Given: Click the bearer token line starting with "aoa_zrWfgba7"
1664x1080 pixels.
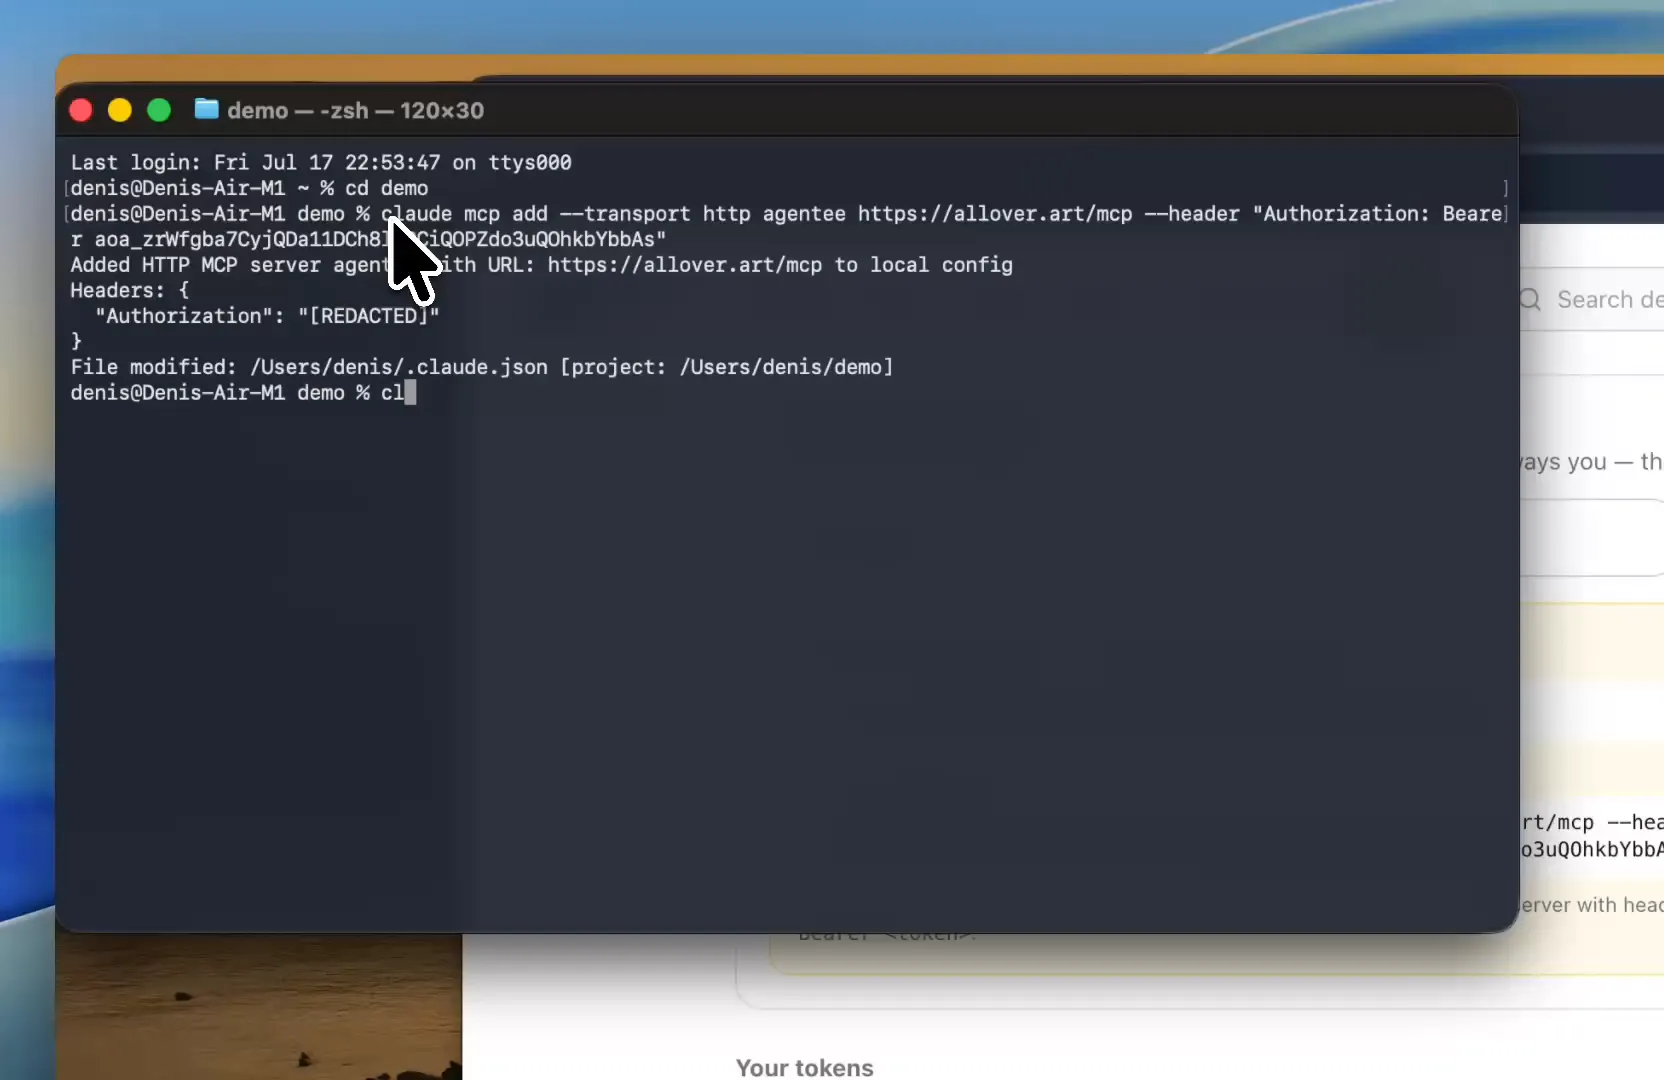Looking at the screenshot, I should 368,239.
